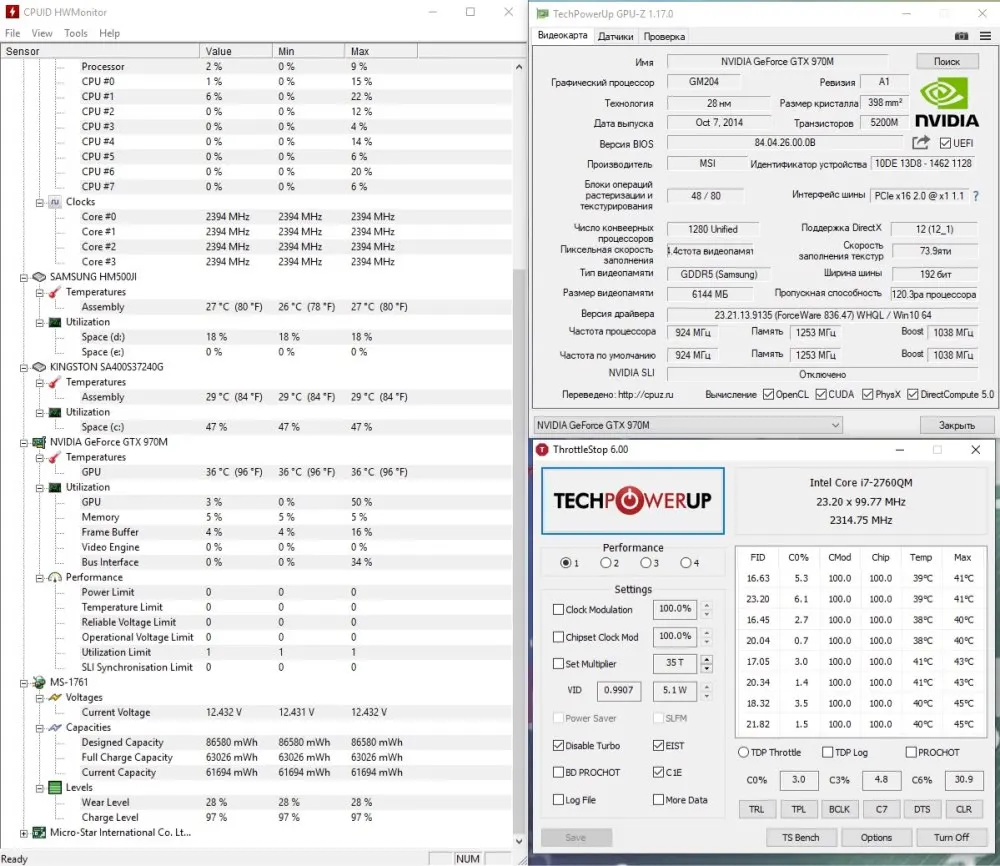The width and height of the screenshot is (1000, 866).
Task: Open the Tools menu in HWMonitor
Action: (76, 33)
